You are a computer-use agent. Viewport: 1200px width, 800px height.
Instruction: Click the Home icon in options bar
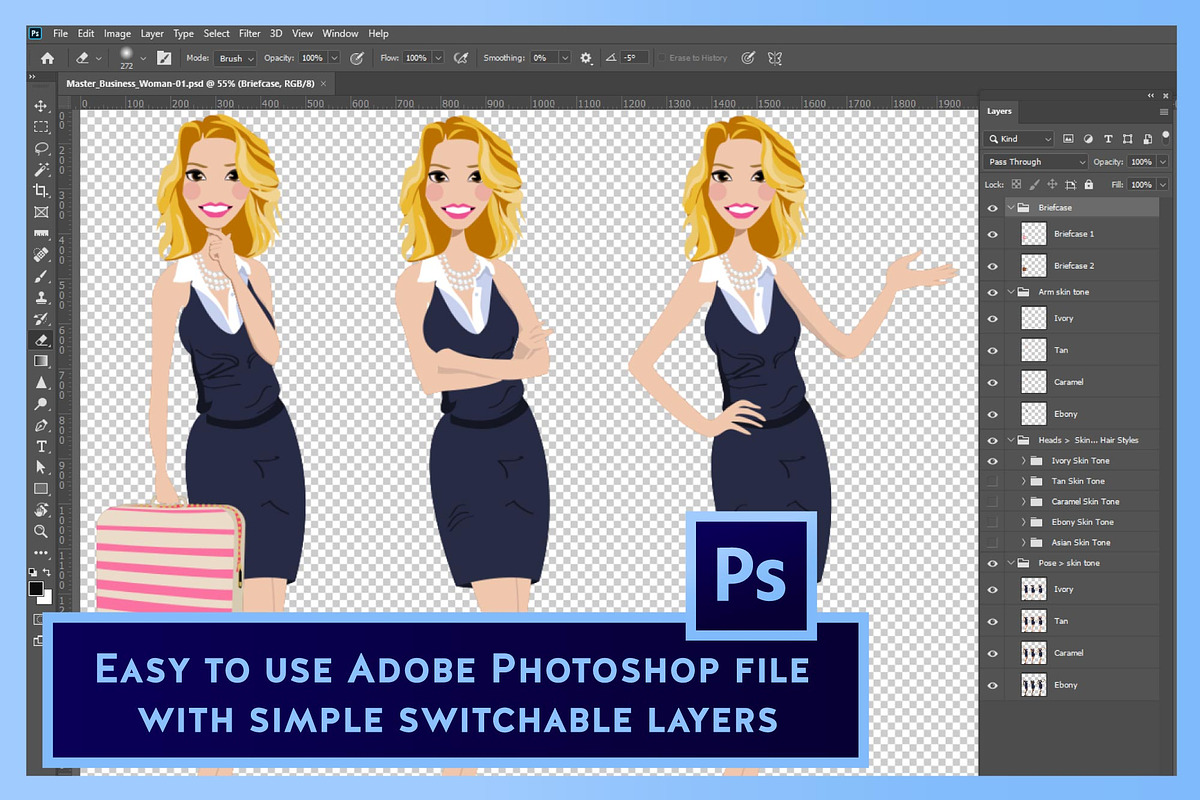point(47,58)
